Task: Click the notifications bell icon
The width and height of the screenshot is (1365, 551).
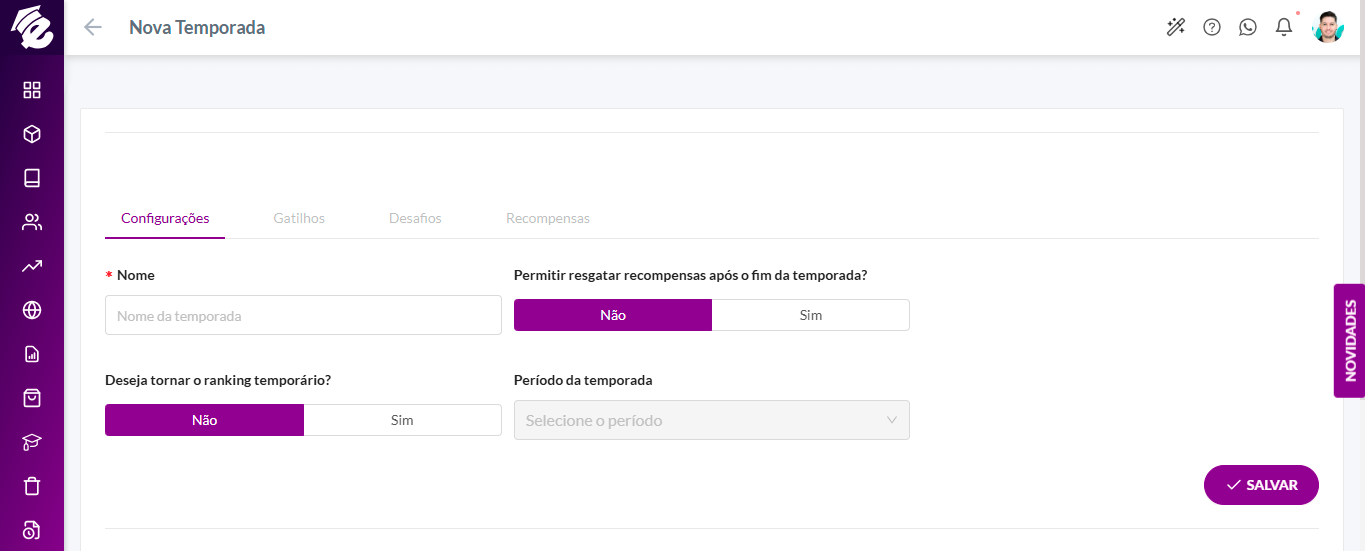Action: click(x=1284, y=27)
